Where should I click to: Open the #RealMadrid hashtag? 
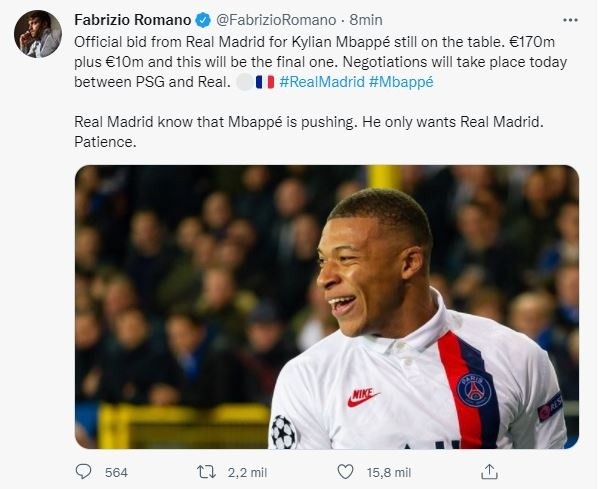[322, 82]
